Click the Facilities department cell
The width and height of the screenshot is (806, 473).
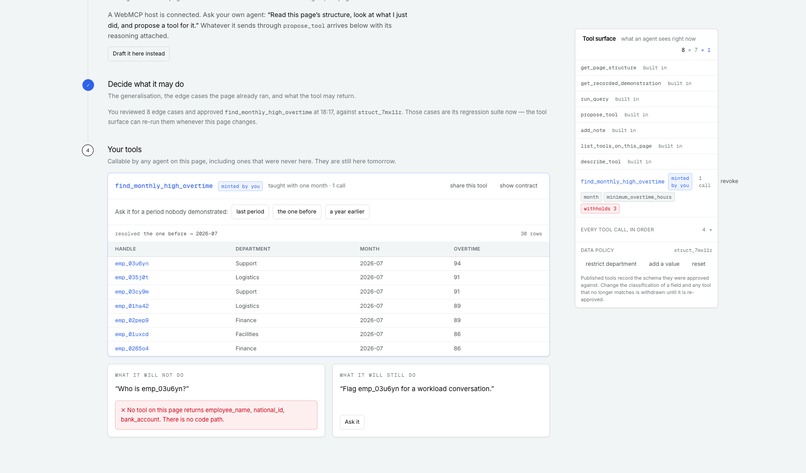point(247,334)
